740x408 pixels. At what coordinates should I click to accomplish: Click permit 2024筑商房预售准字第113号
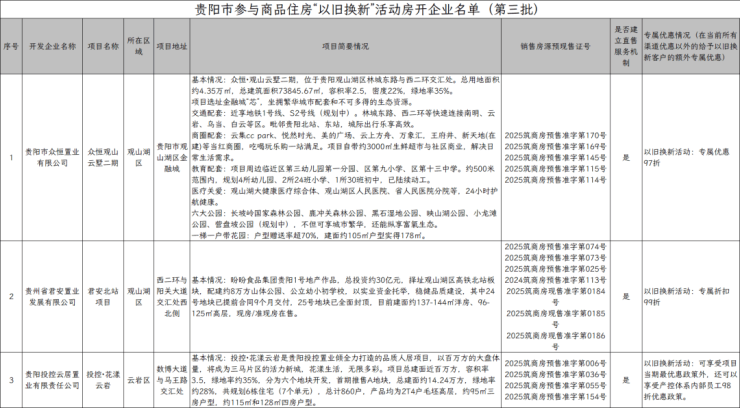(x=555, y=280)
